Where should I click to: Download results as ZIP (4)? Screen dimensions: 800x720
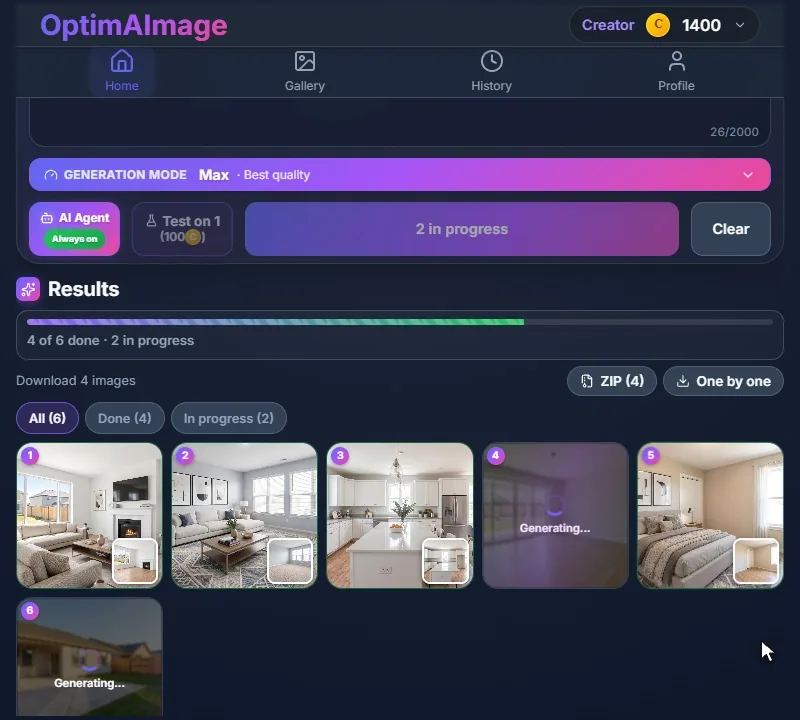point(612,381)
